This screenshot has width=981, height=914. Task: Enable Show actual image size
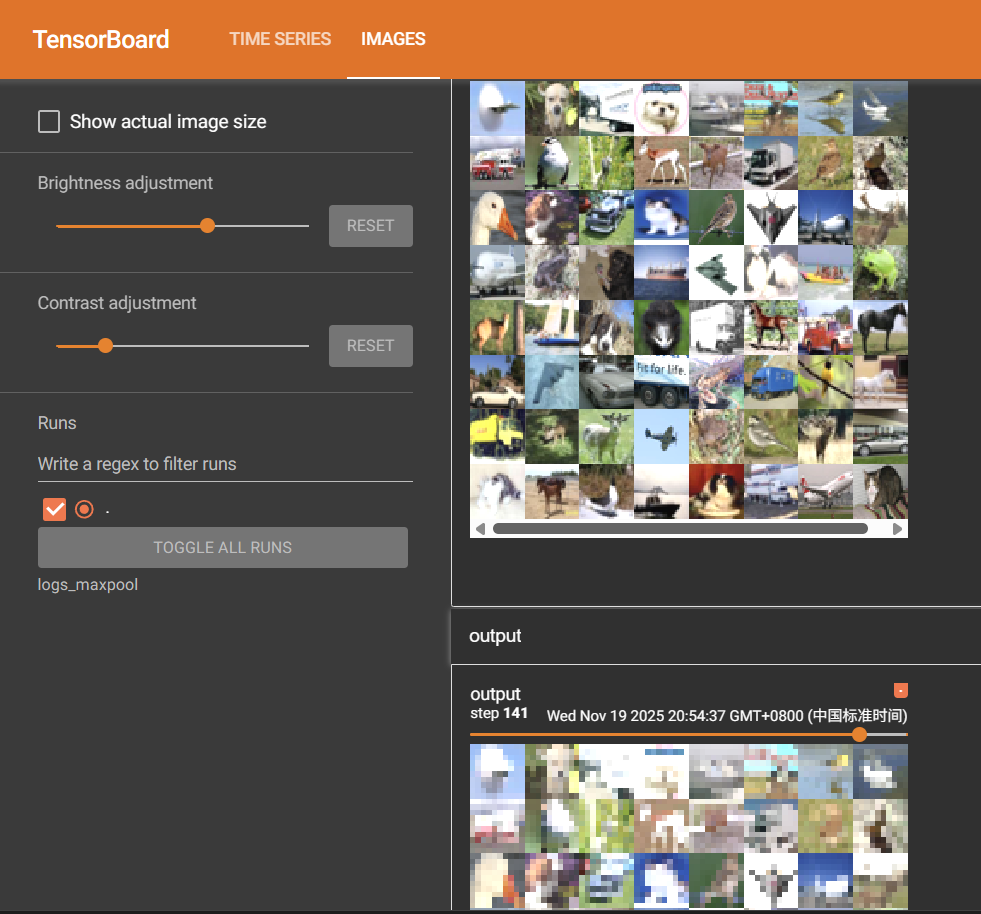click(49, 121)
